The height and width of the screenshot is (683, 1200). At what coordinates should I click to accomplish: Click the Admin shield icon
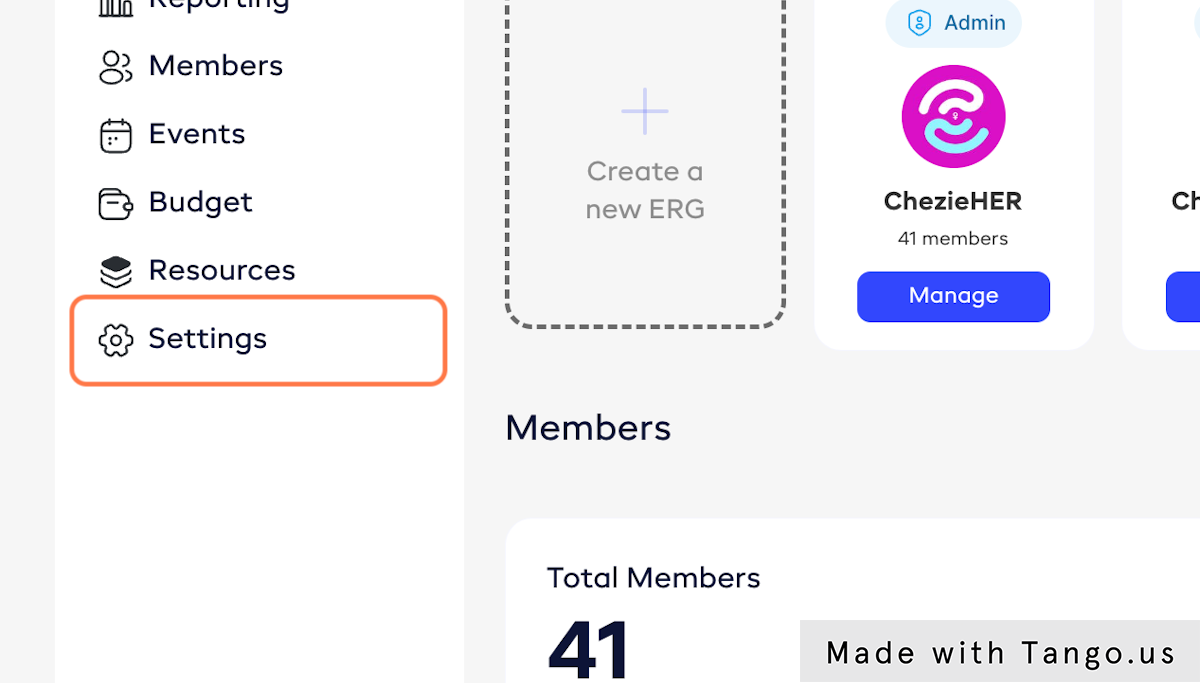pos(919,23)
